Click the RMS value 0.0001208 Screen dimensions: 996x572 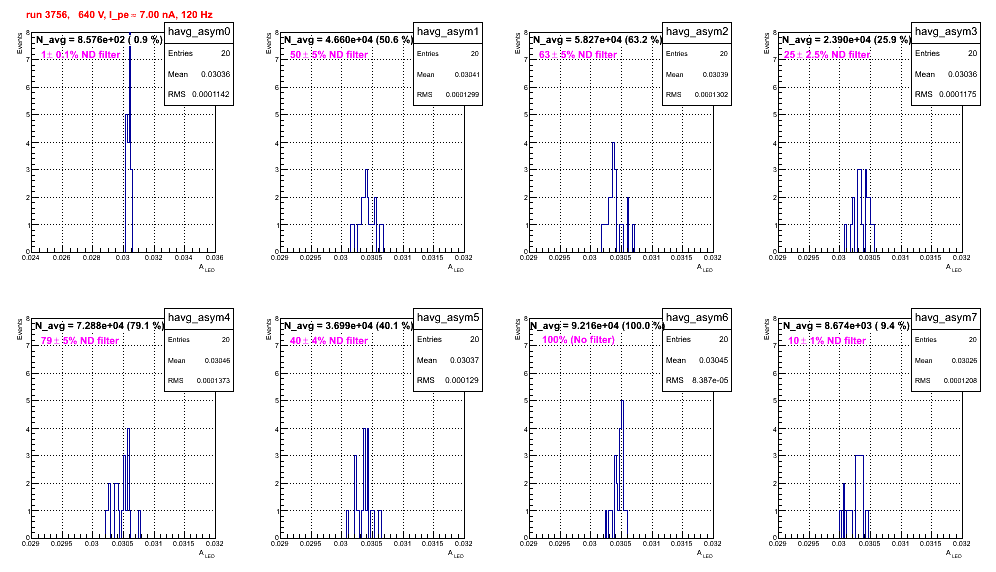click(x=960, y=381)
